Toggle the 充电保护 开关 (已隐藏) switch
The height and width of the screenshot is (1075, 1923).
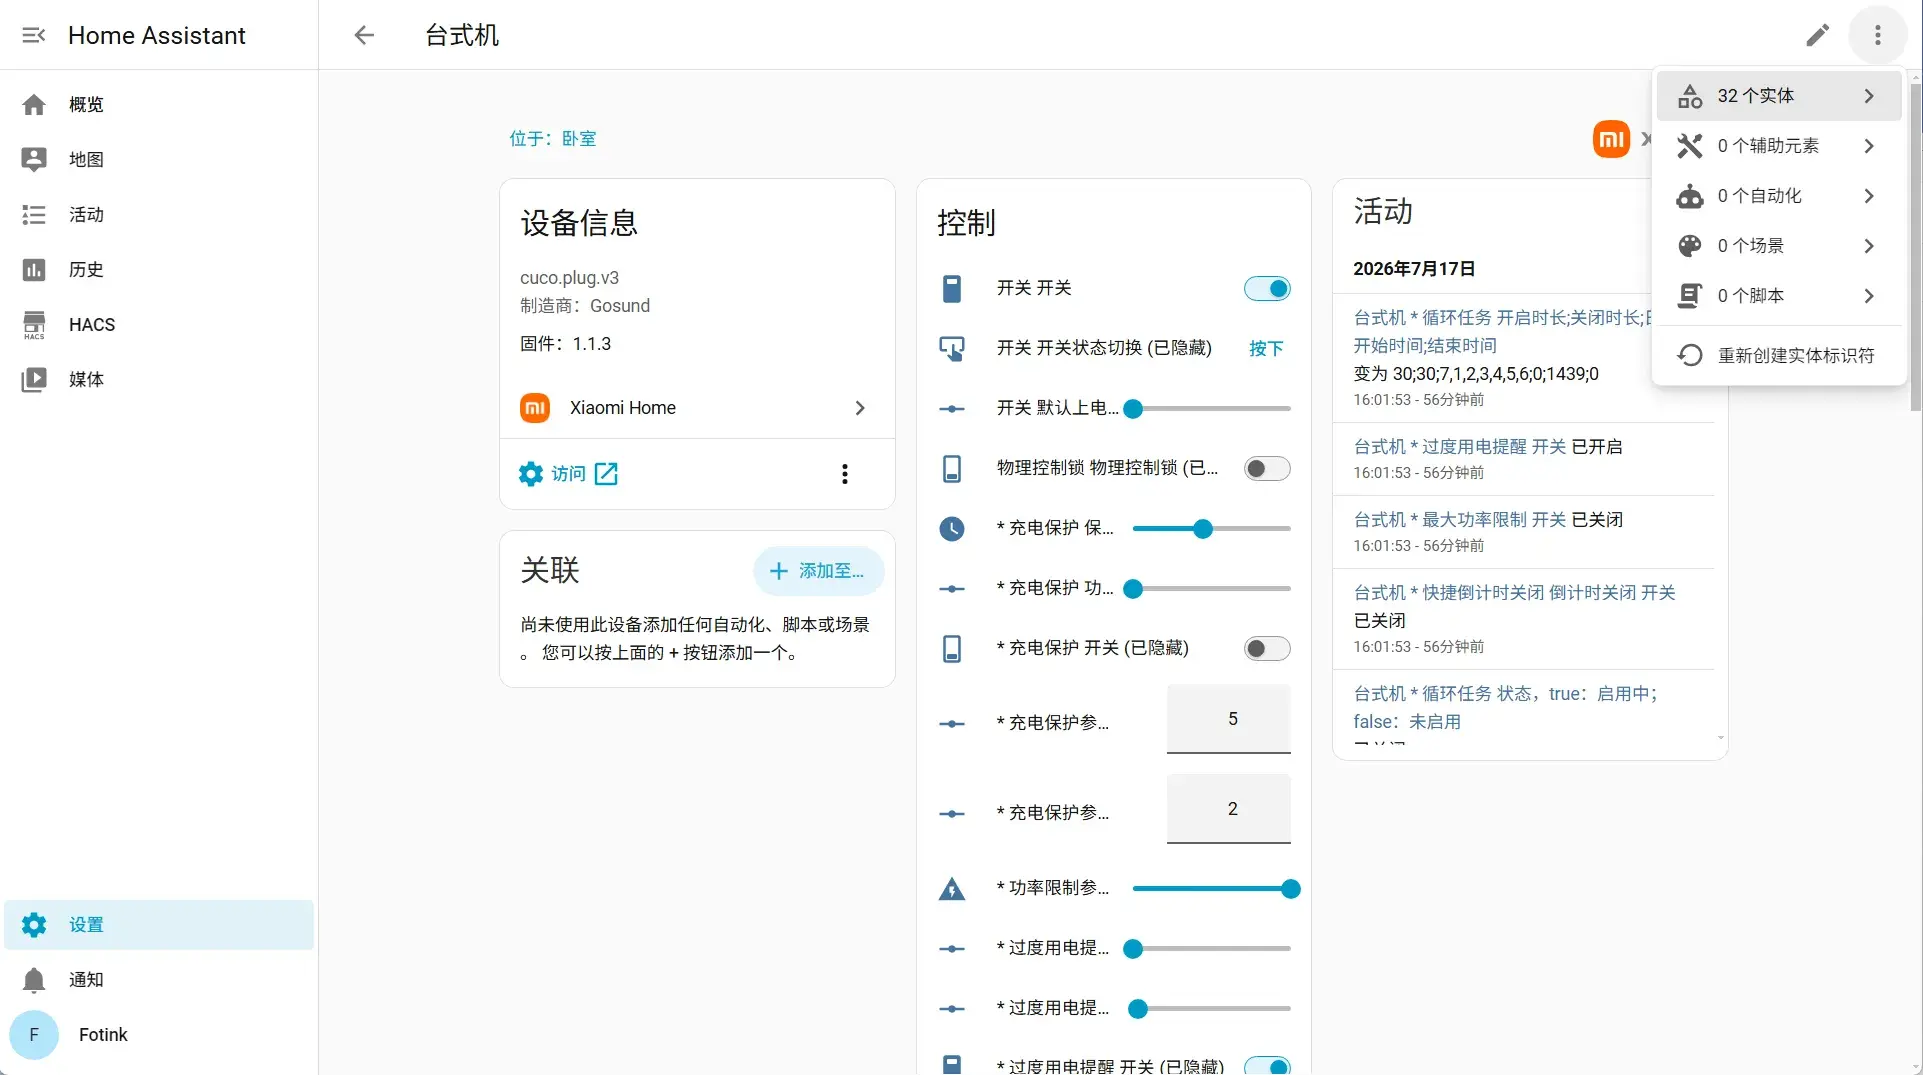(x=1267, y=648)
